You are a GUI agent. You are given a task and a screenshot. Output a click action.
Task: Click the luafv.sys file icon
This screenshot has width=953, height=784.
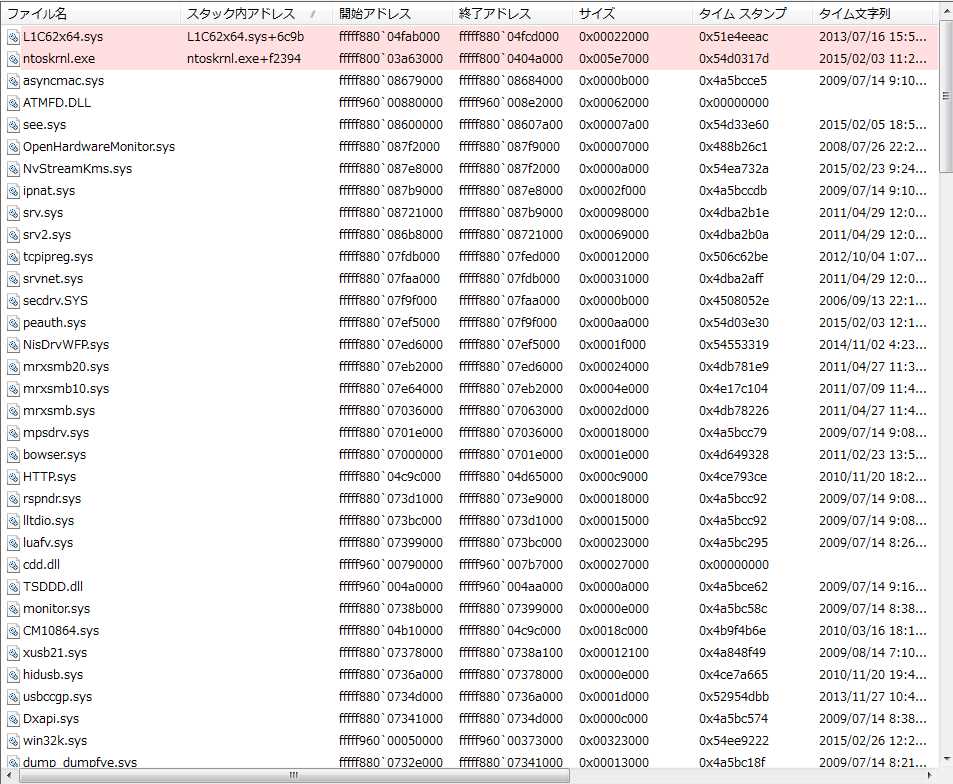[13, 543]
